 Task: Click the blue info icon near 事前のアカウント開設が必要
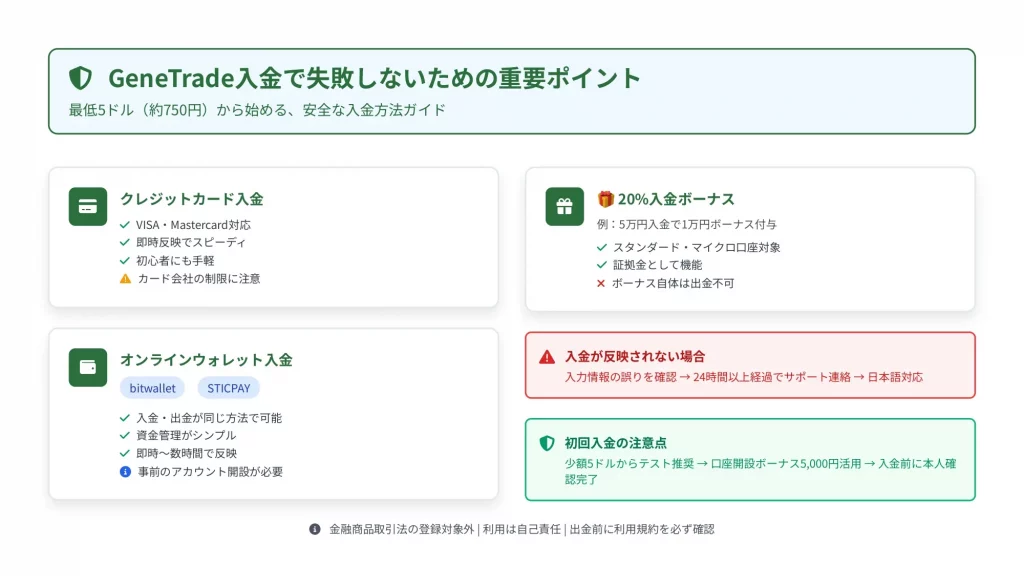point(125,471)
